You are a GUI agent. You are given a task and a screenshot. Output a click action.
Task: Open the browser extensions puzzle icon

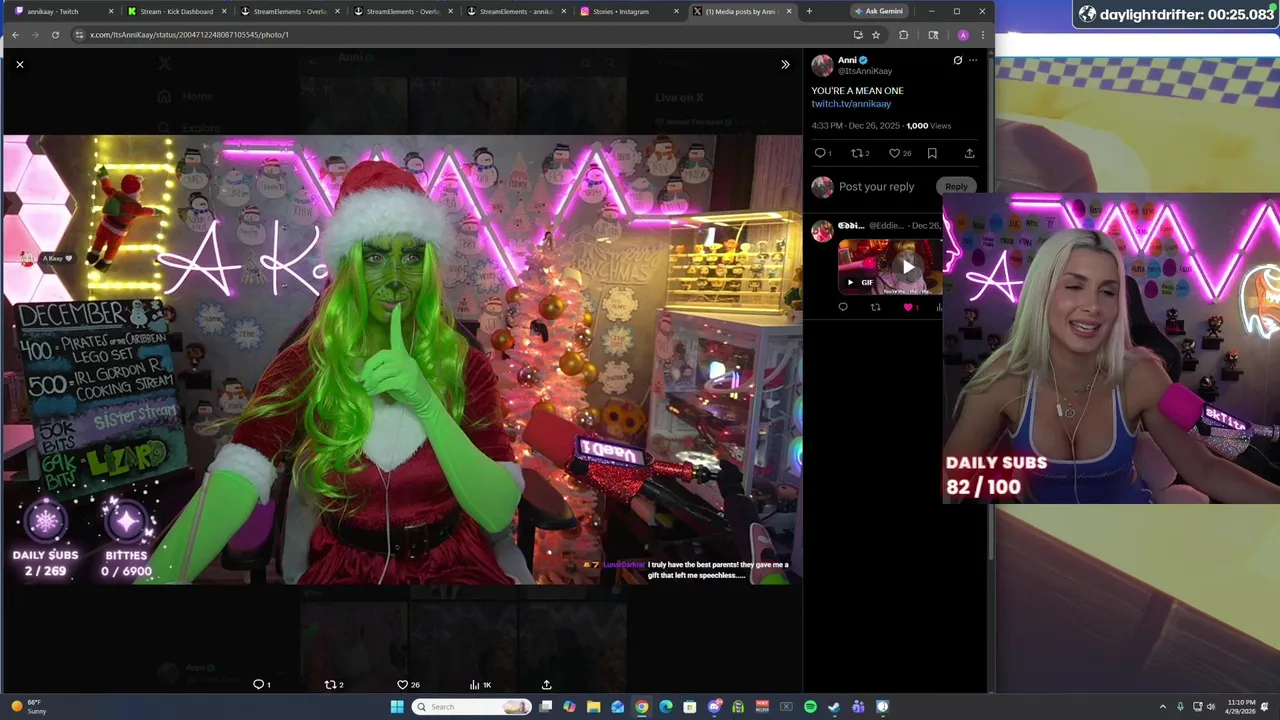tap(904, 35)
